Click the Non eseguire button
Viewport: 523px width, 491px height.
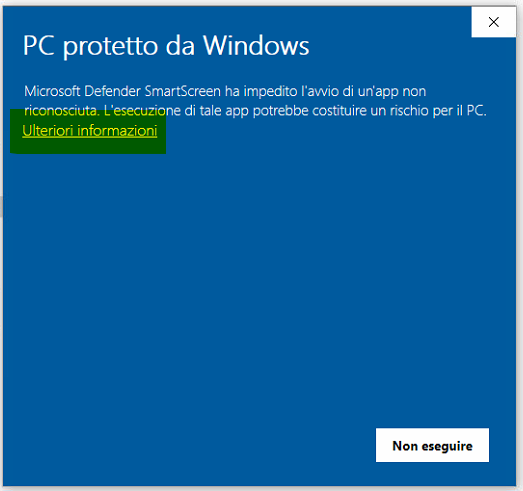tap(432, 445)
